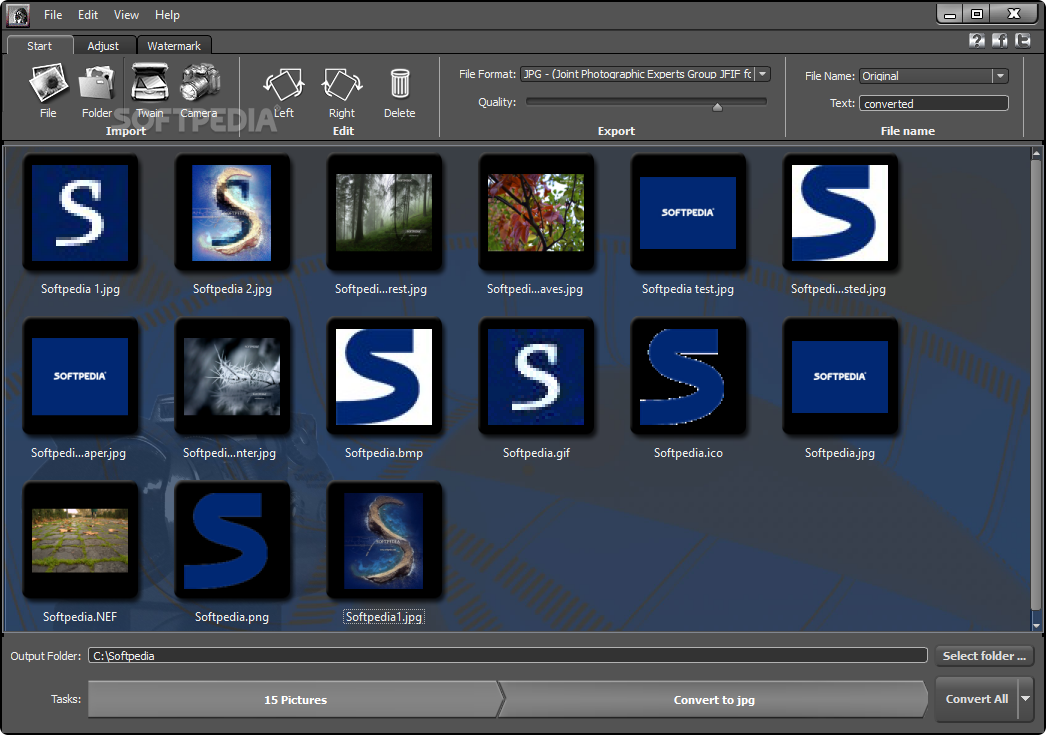The height and width of the screenshot is (735, 1046).
Task: Click the Quality slider handle
Action: 717,105
